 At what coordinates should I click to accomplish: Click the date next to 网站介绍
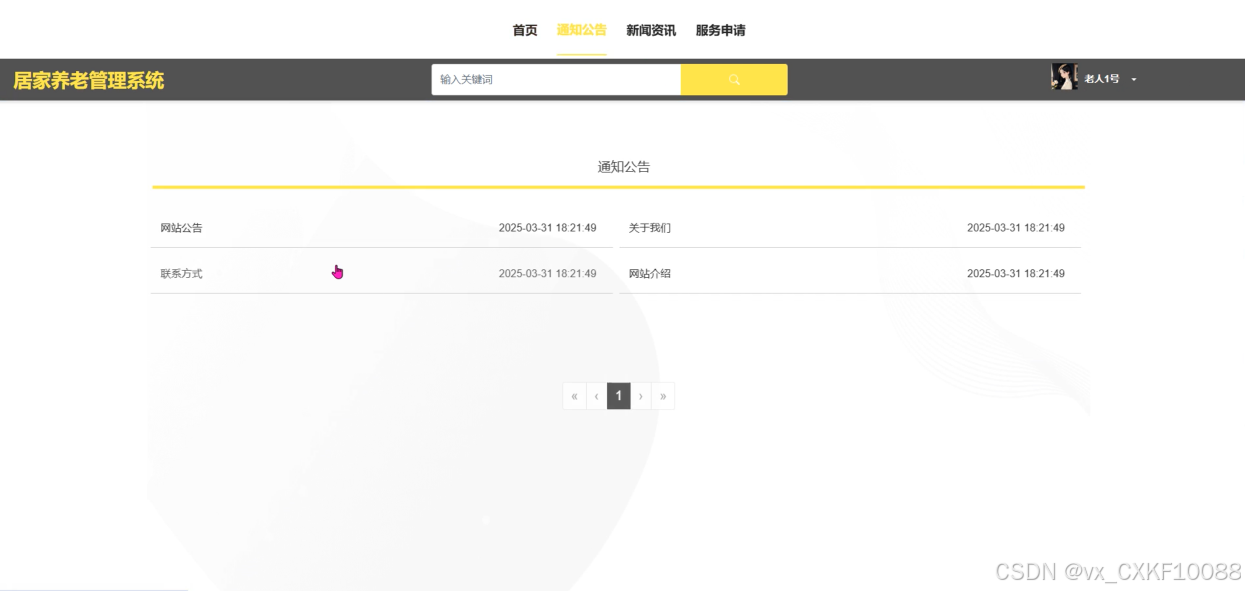[x=1016, y=273]
